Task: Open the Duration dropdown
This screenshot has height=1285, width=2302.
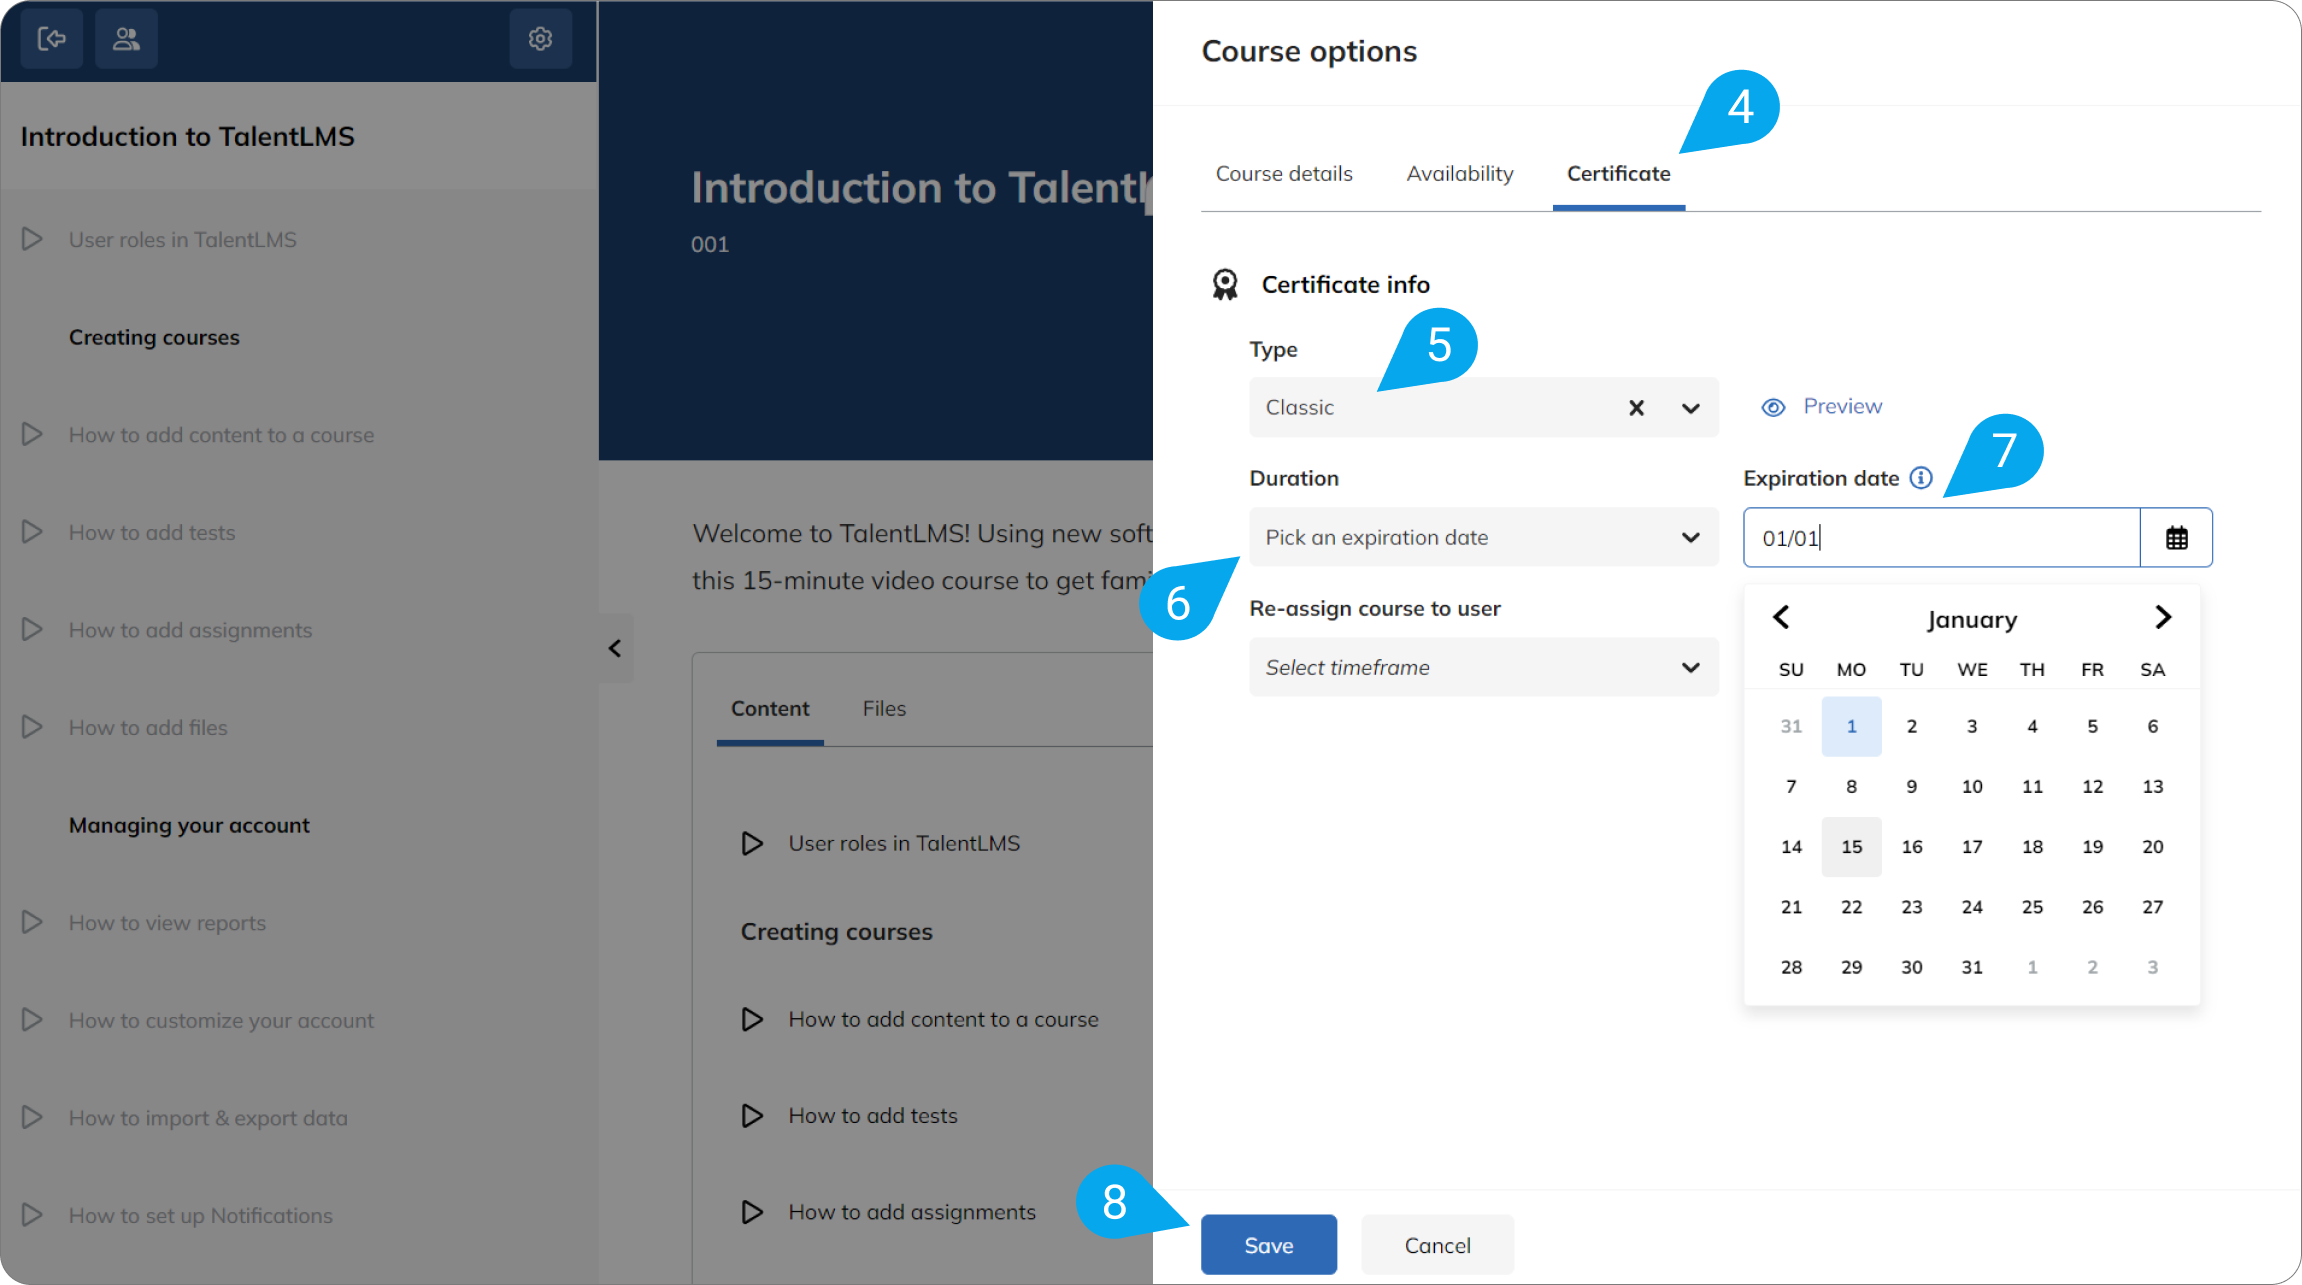Action: [1484, 537]
